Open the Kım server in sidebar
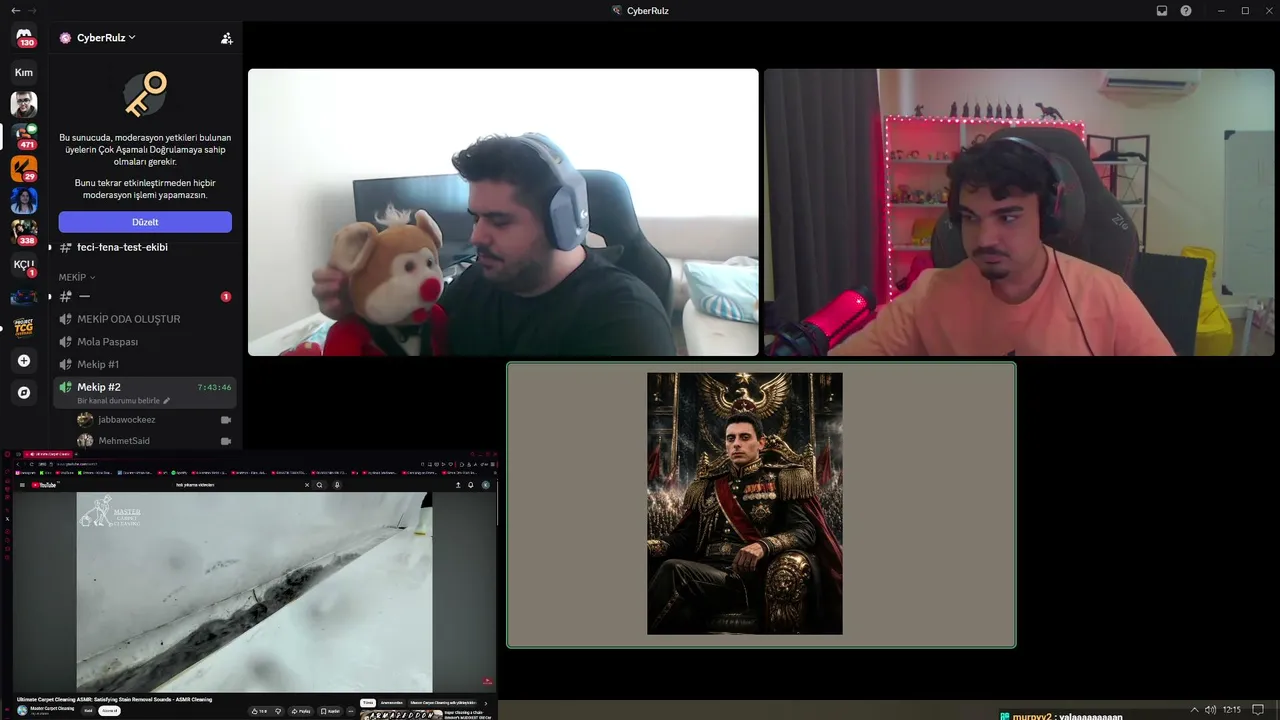 click(24, 72)
